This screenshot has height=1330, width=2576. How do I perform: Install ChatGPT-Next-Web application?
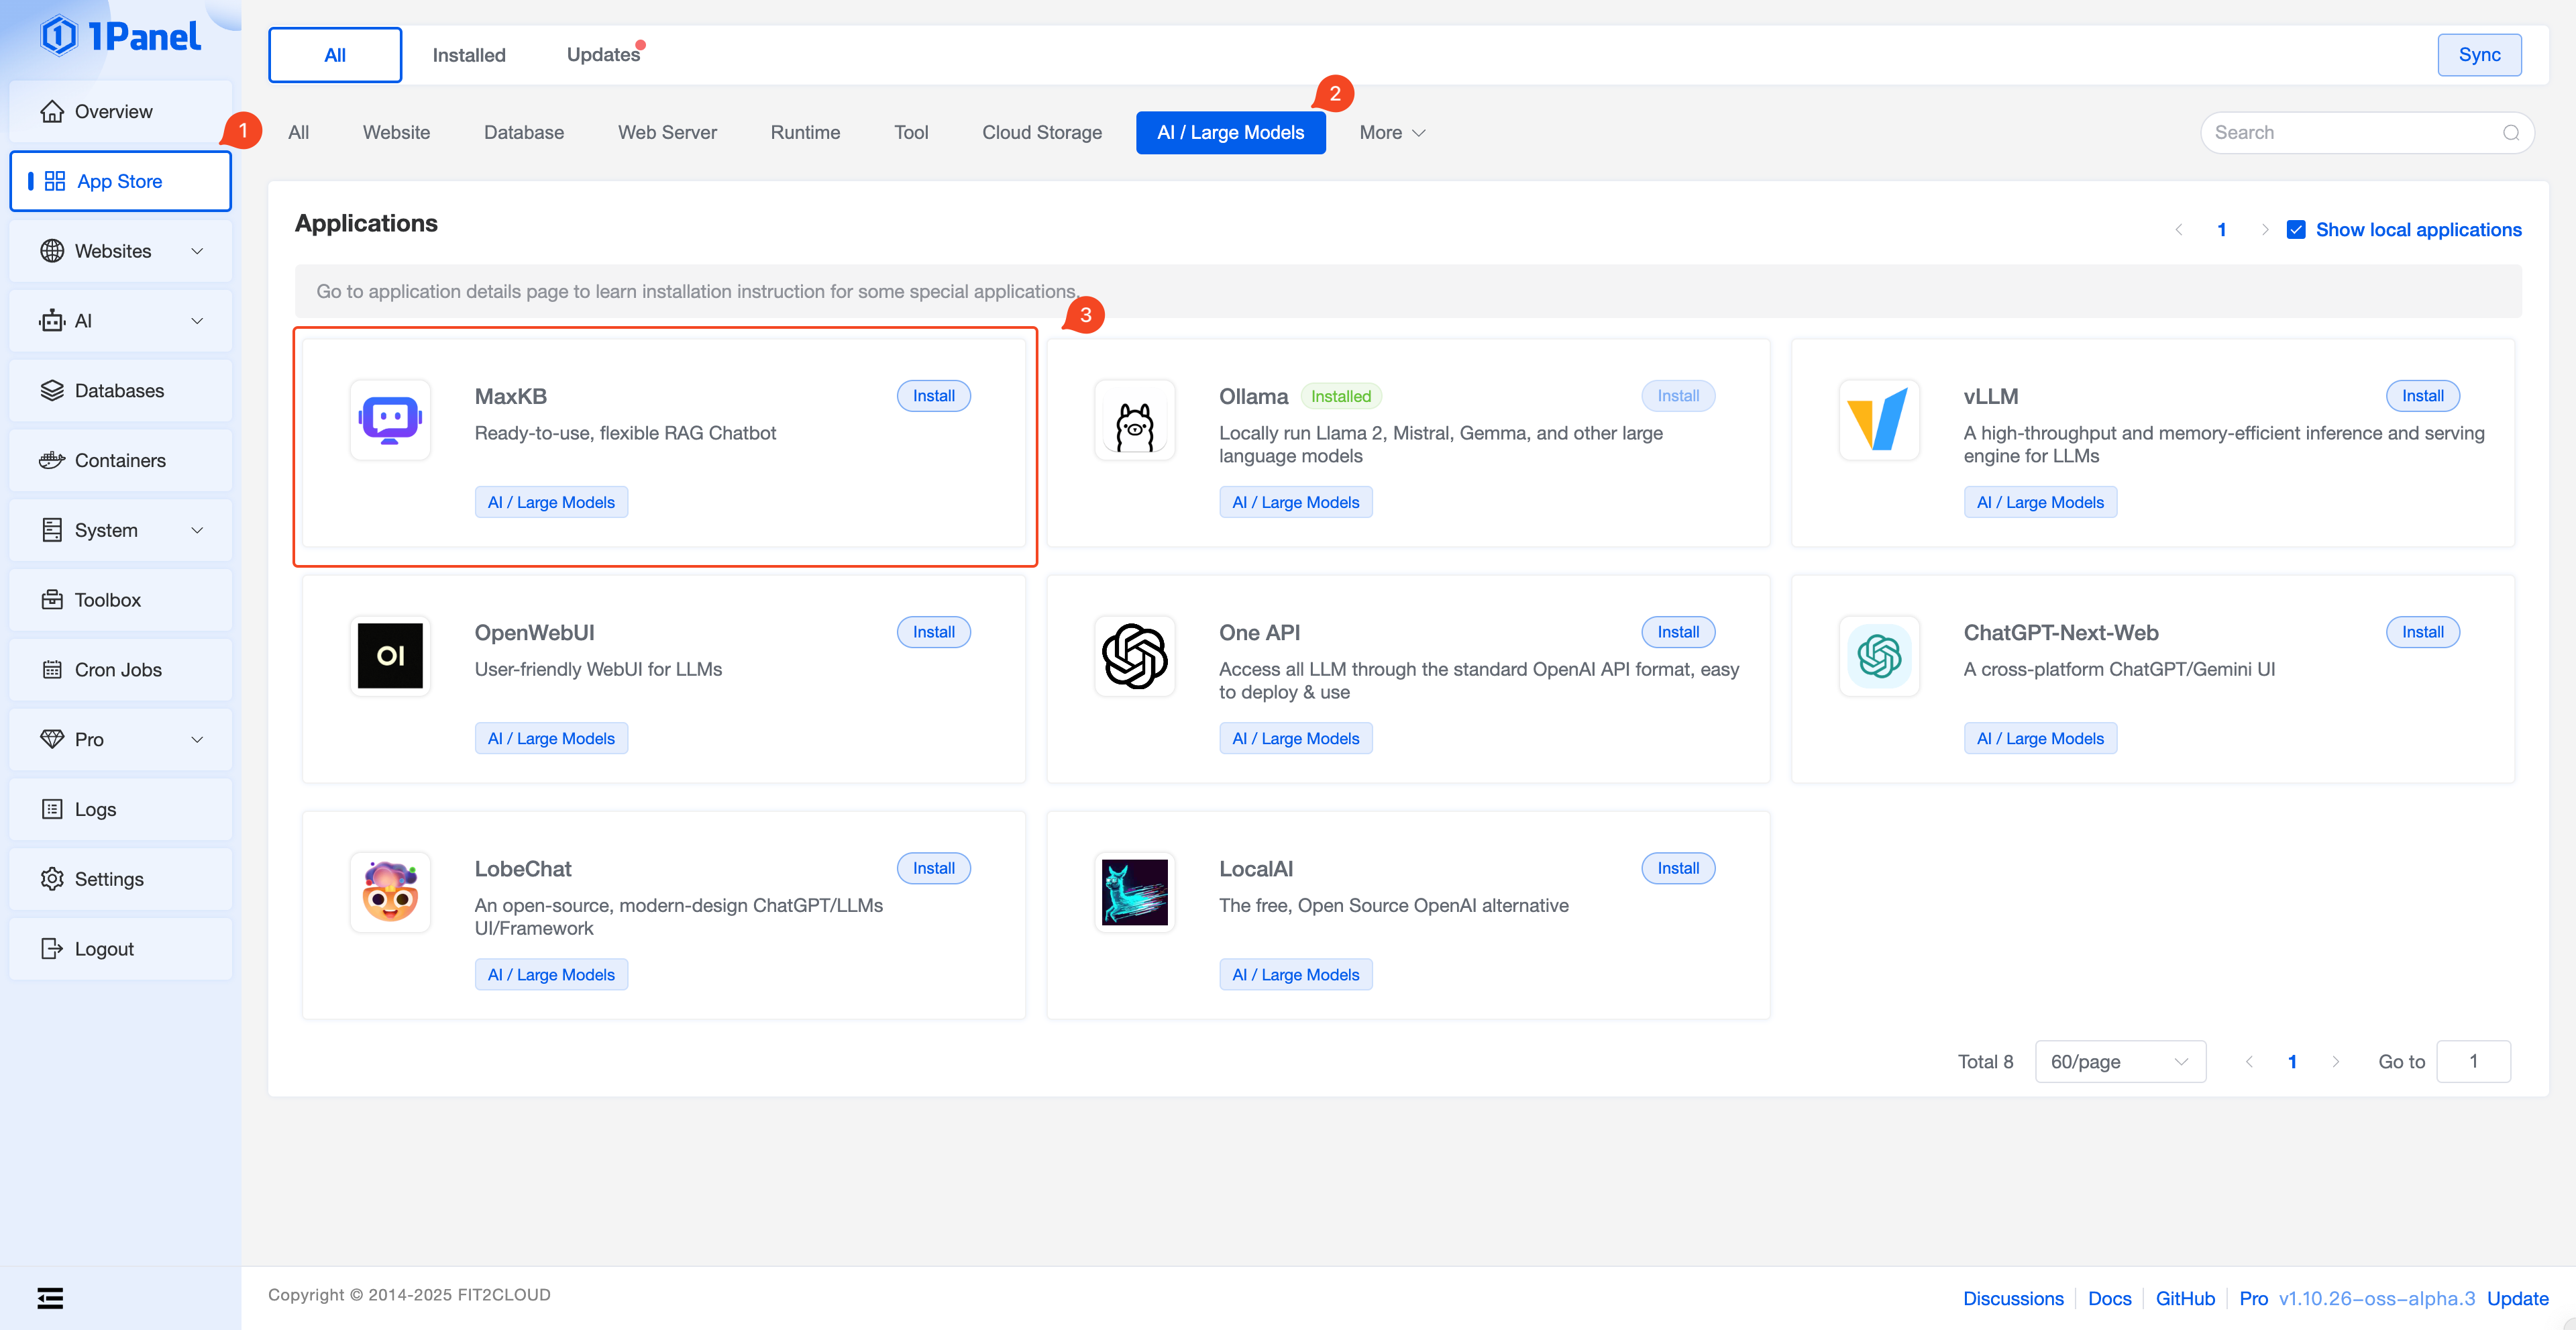coord(2422,632)
